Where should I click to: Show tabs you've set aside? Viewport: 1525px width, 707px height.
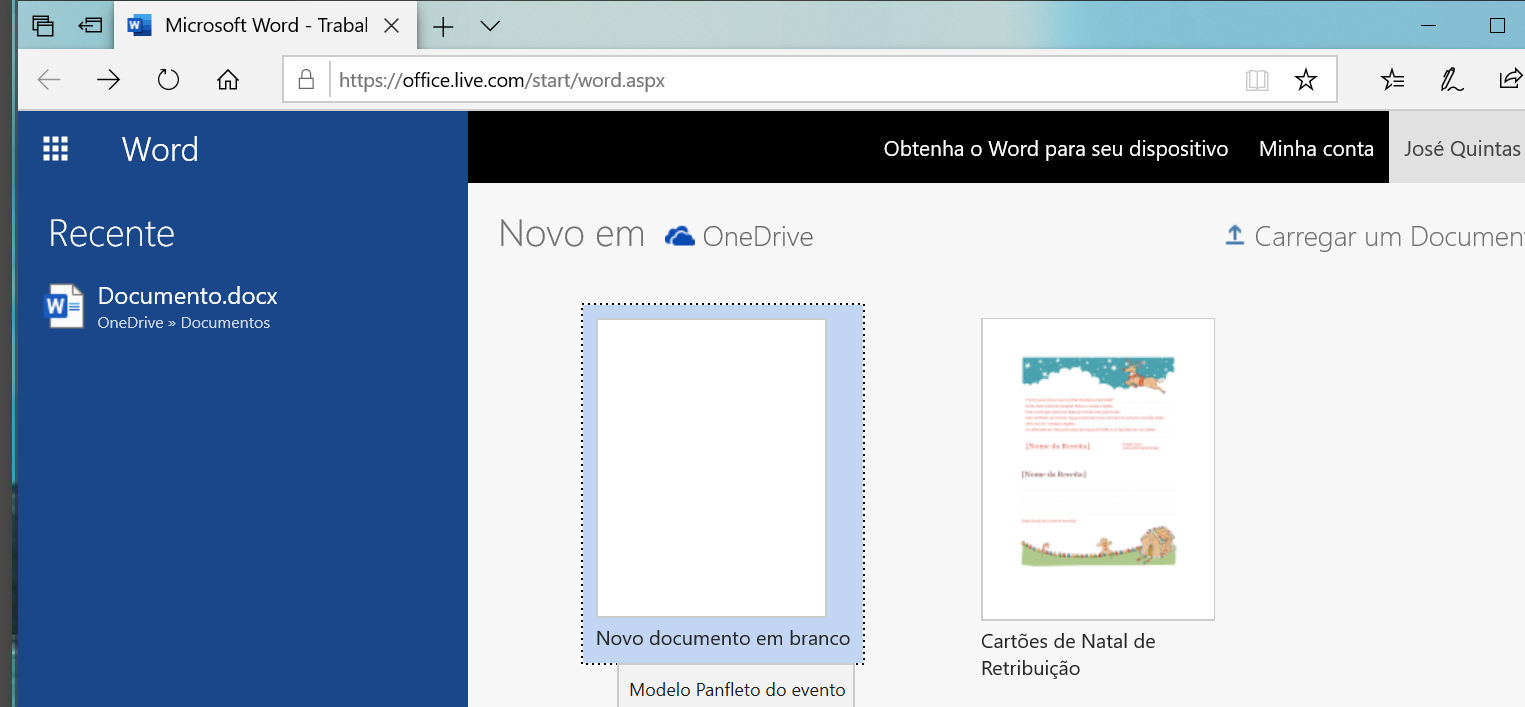(x=43, y=26)
